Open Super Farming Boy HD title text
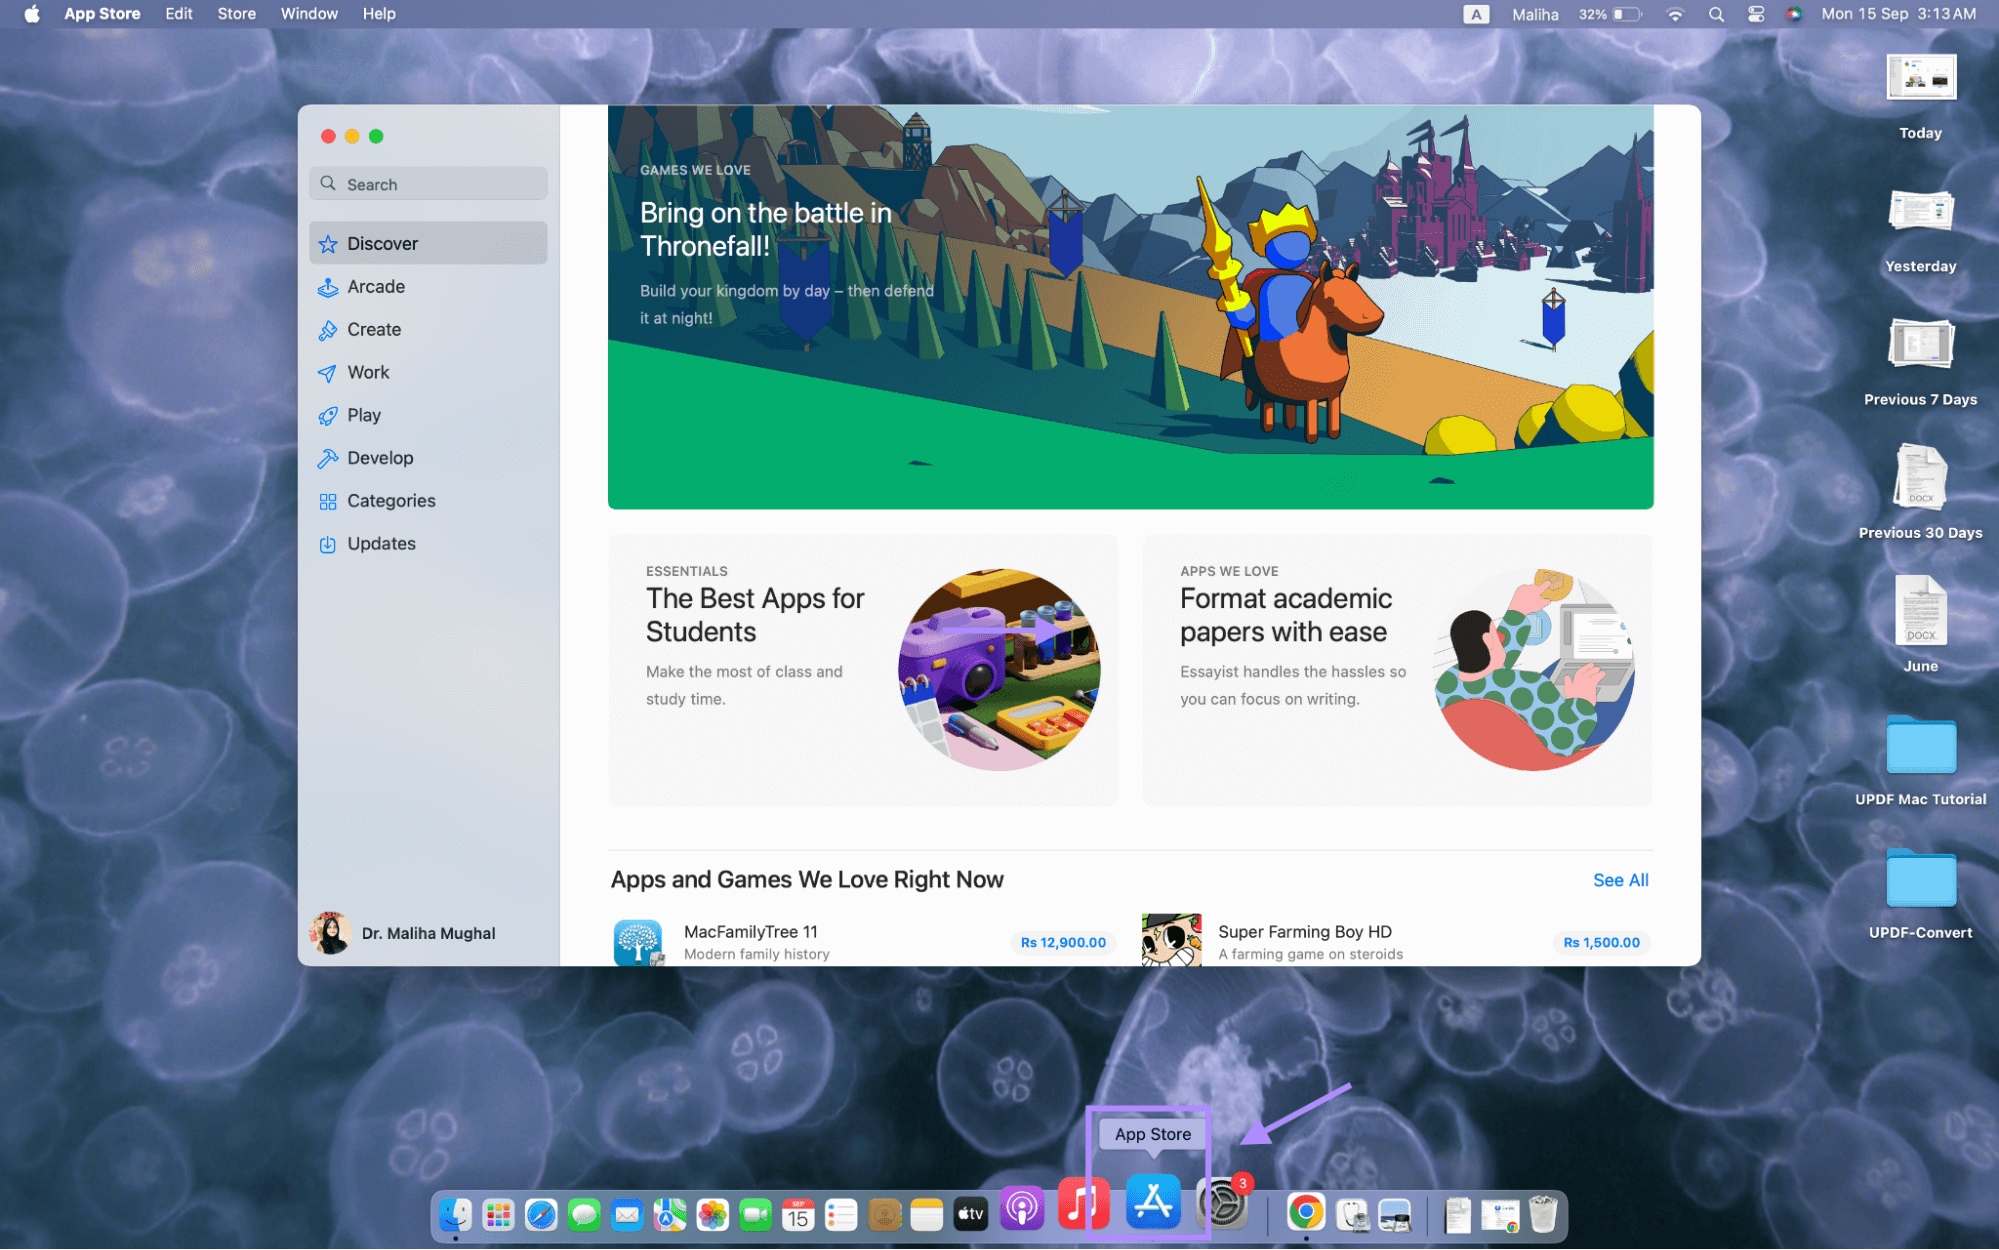1999x1250 pixels. pos(1304,931)
